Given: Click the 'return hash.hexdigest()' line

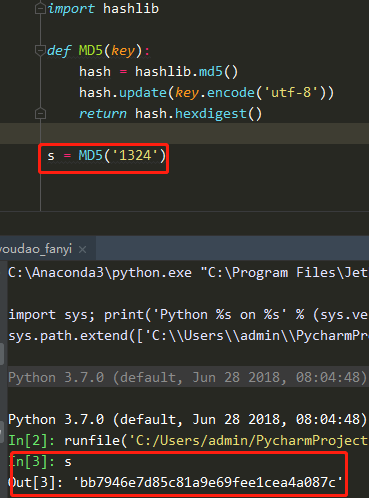Looking at the screenshot, I should coord(170,114).
